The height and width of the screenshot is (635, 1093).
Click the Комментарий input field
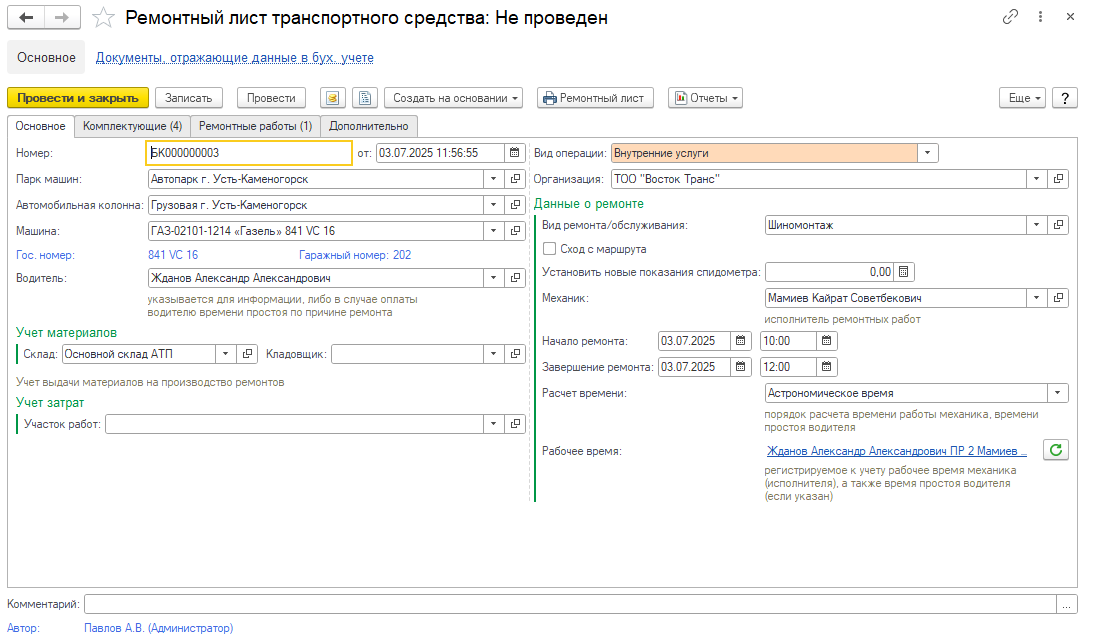pyautogui.click(x=569, y=604)
